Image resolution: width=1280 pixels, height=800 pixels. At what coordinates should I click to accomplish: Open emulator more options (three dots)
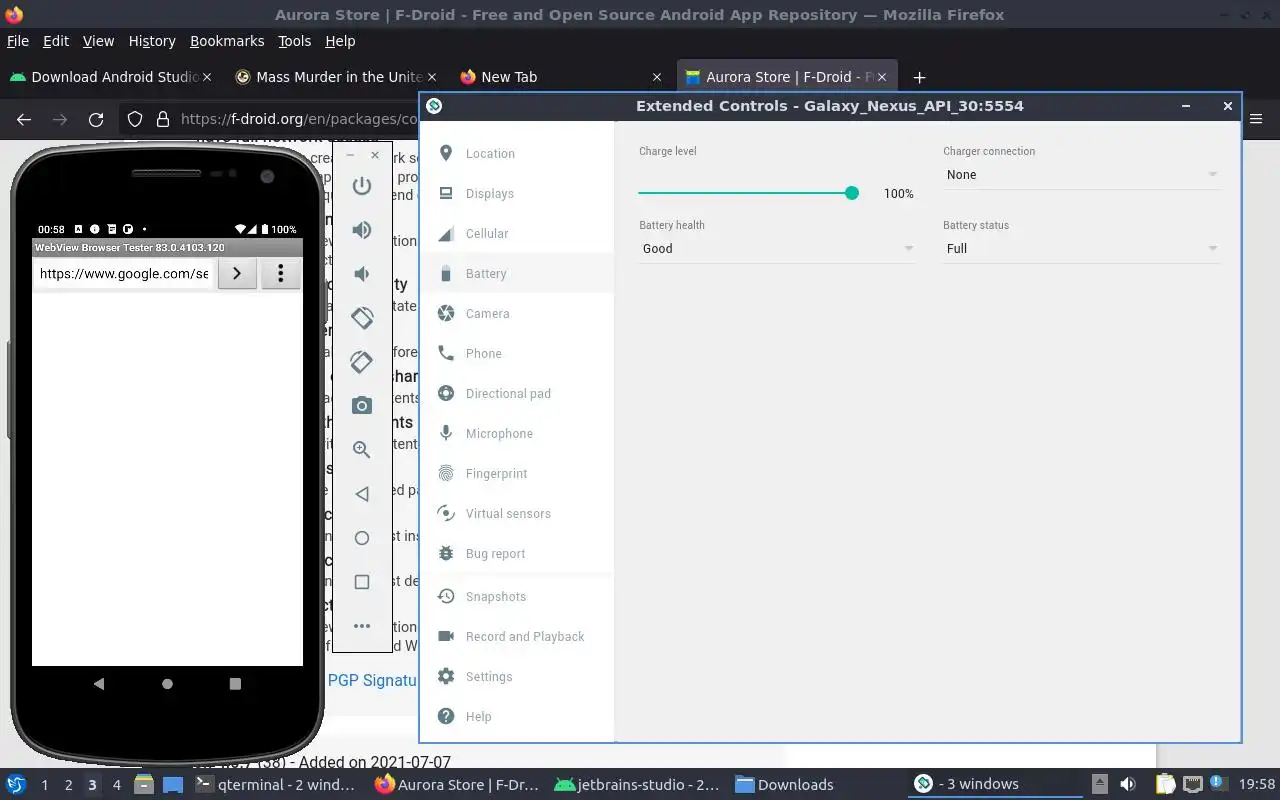362,626
